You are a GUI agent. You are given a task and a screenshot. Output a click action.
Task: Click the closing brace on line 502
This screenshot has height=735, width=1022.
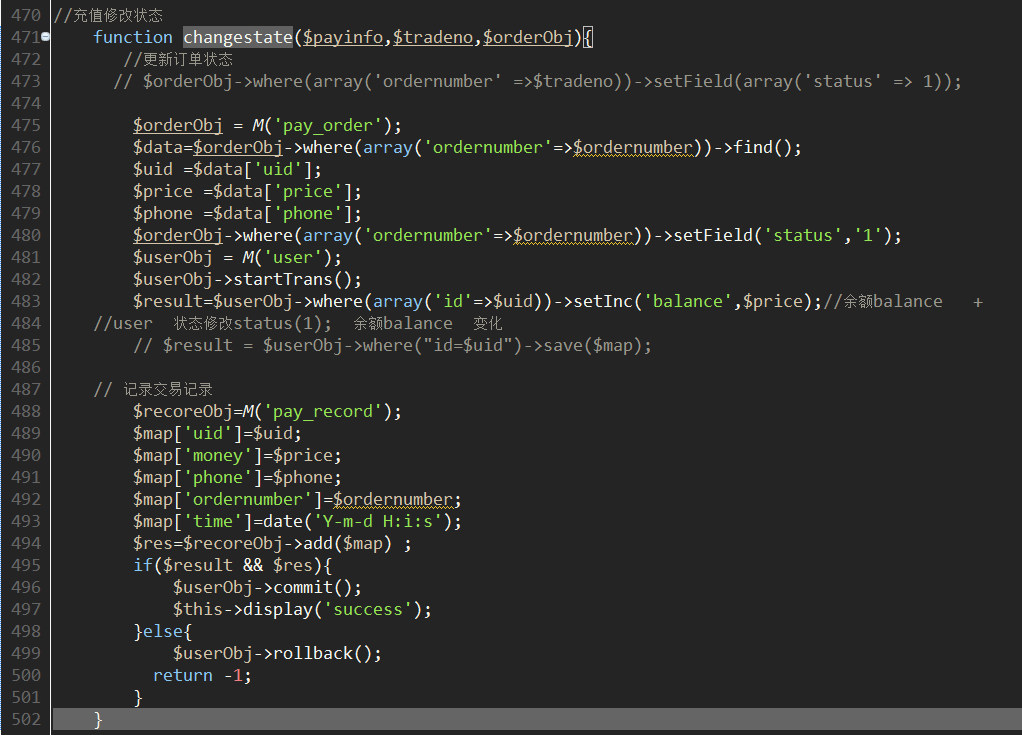(x=98, y=720)
